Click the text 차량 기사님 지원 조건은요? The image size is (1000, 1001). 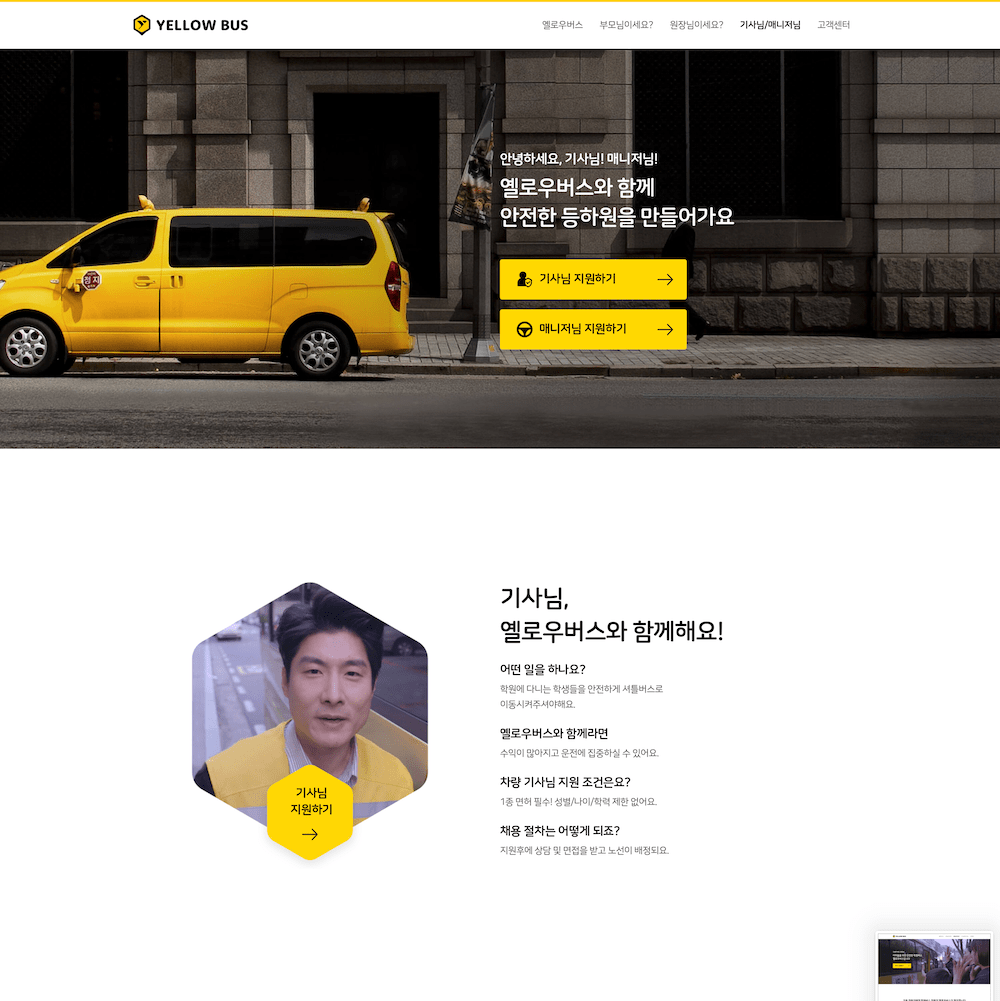click(565, 782)
